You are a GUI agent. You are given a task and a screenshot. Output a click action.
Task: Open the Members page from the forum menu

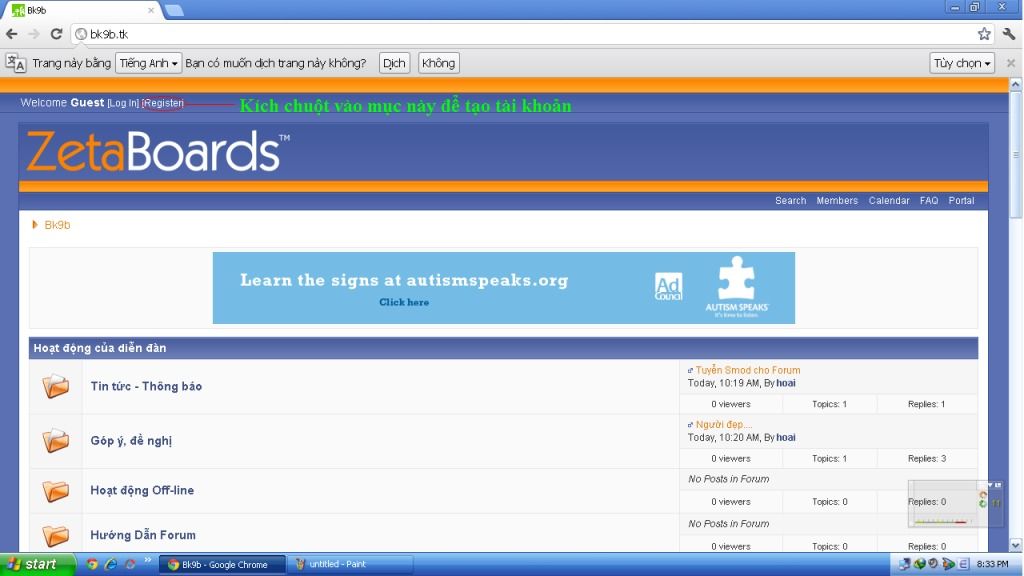point(837,201)
